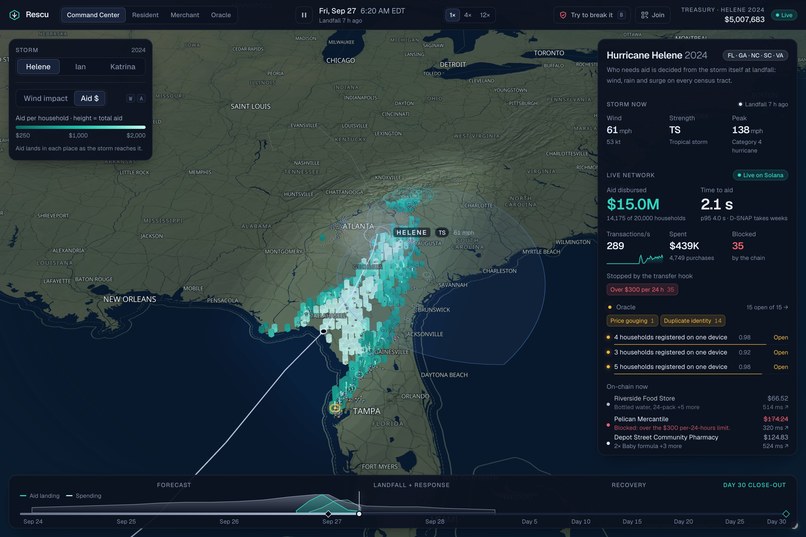
Task: Click the A shortcut key badge
Action: point(141,99)
